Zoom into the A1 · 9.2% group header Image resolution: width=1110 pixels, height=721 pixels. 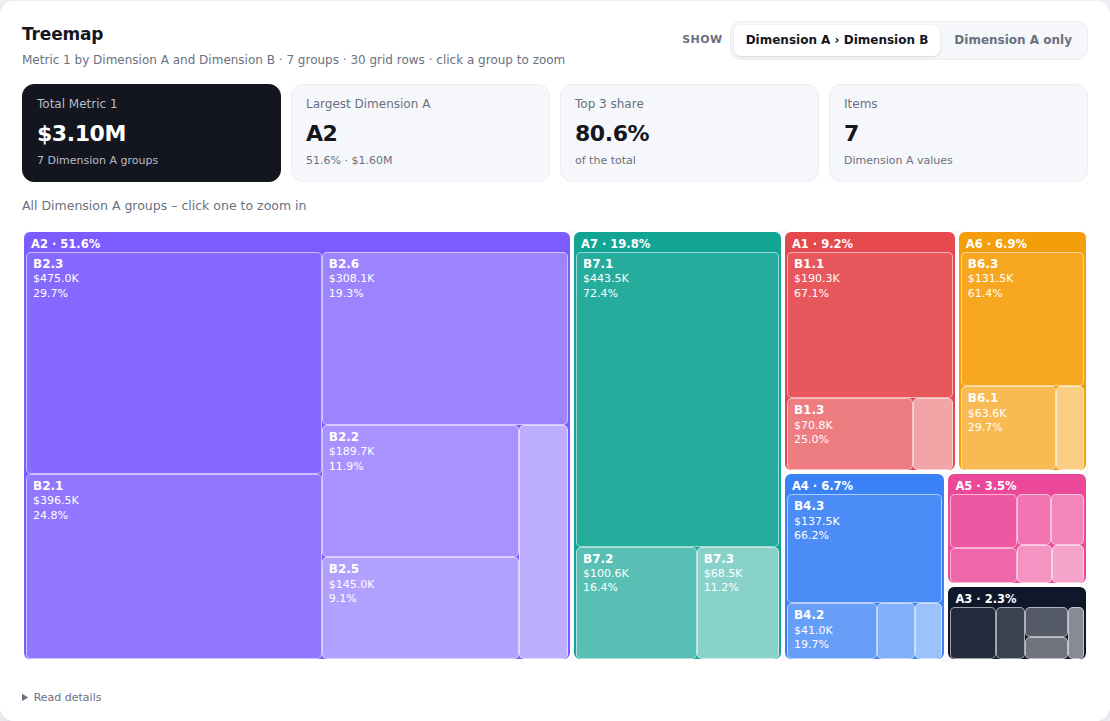(870, 243)
